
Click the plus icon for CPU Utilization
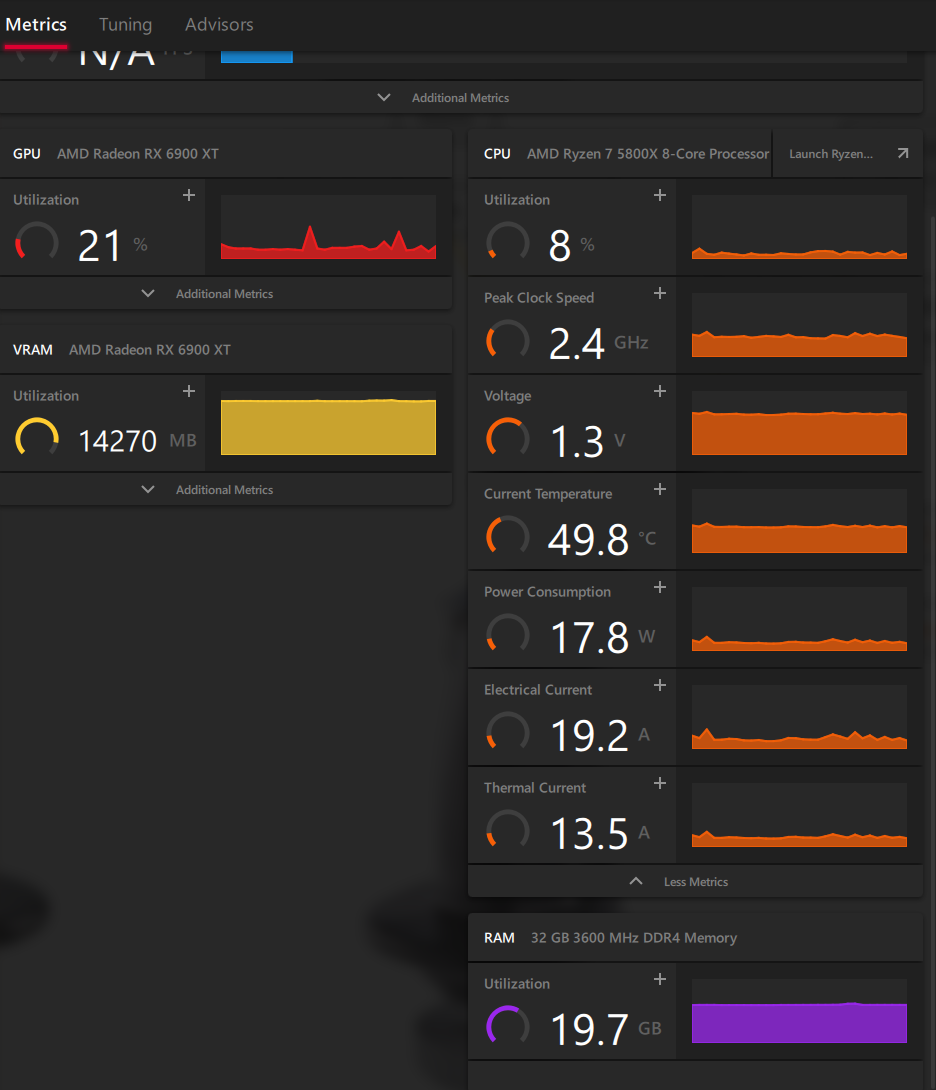pos(660,195)
